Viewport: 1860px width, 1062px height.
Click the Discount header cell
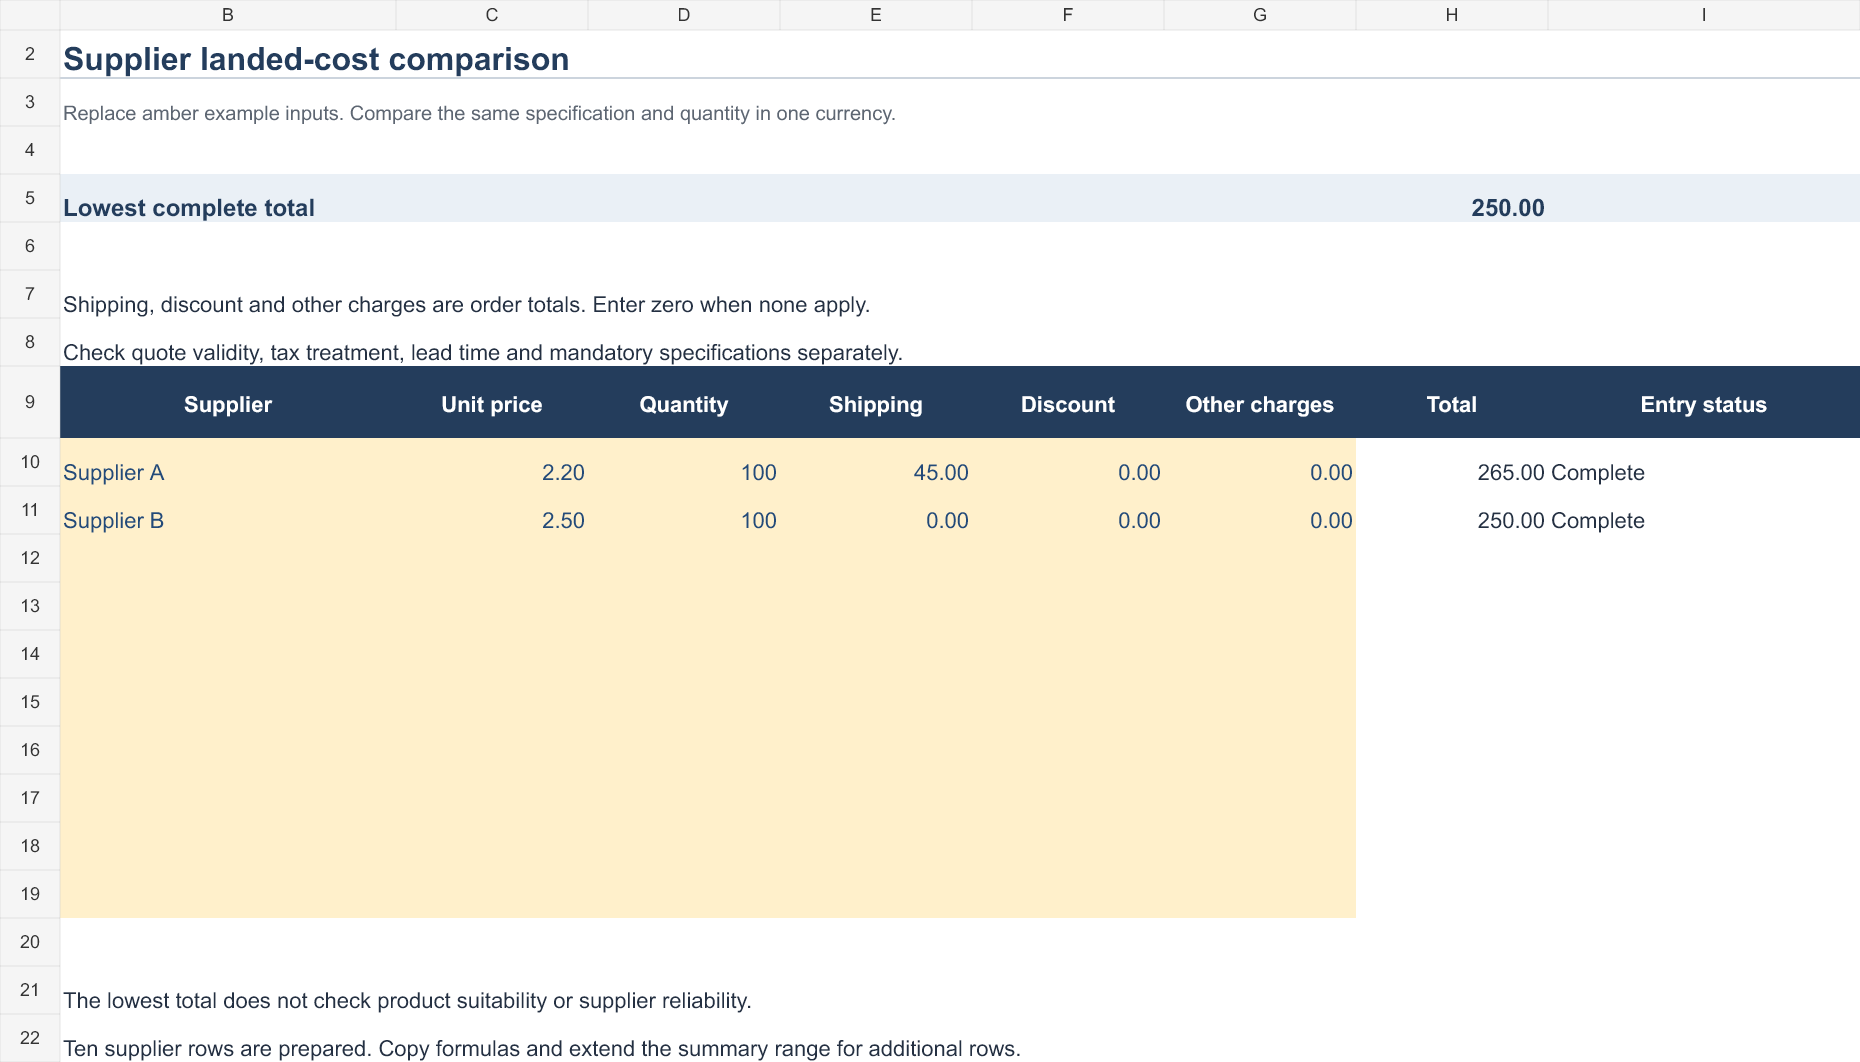1068,402
